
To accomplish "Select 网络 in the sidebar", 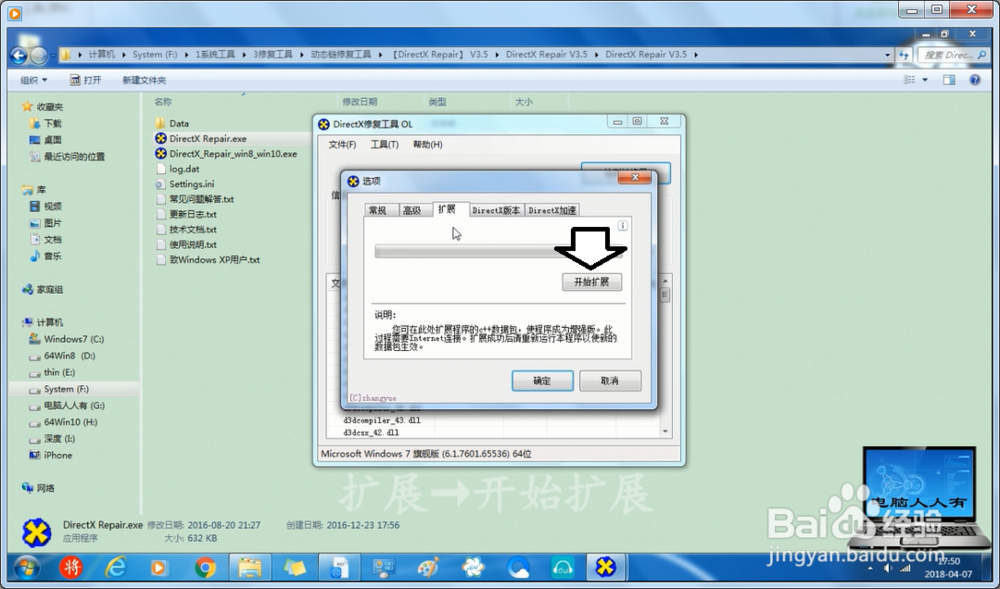I will (38, 488).
